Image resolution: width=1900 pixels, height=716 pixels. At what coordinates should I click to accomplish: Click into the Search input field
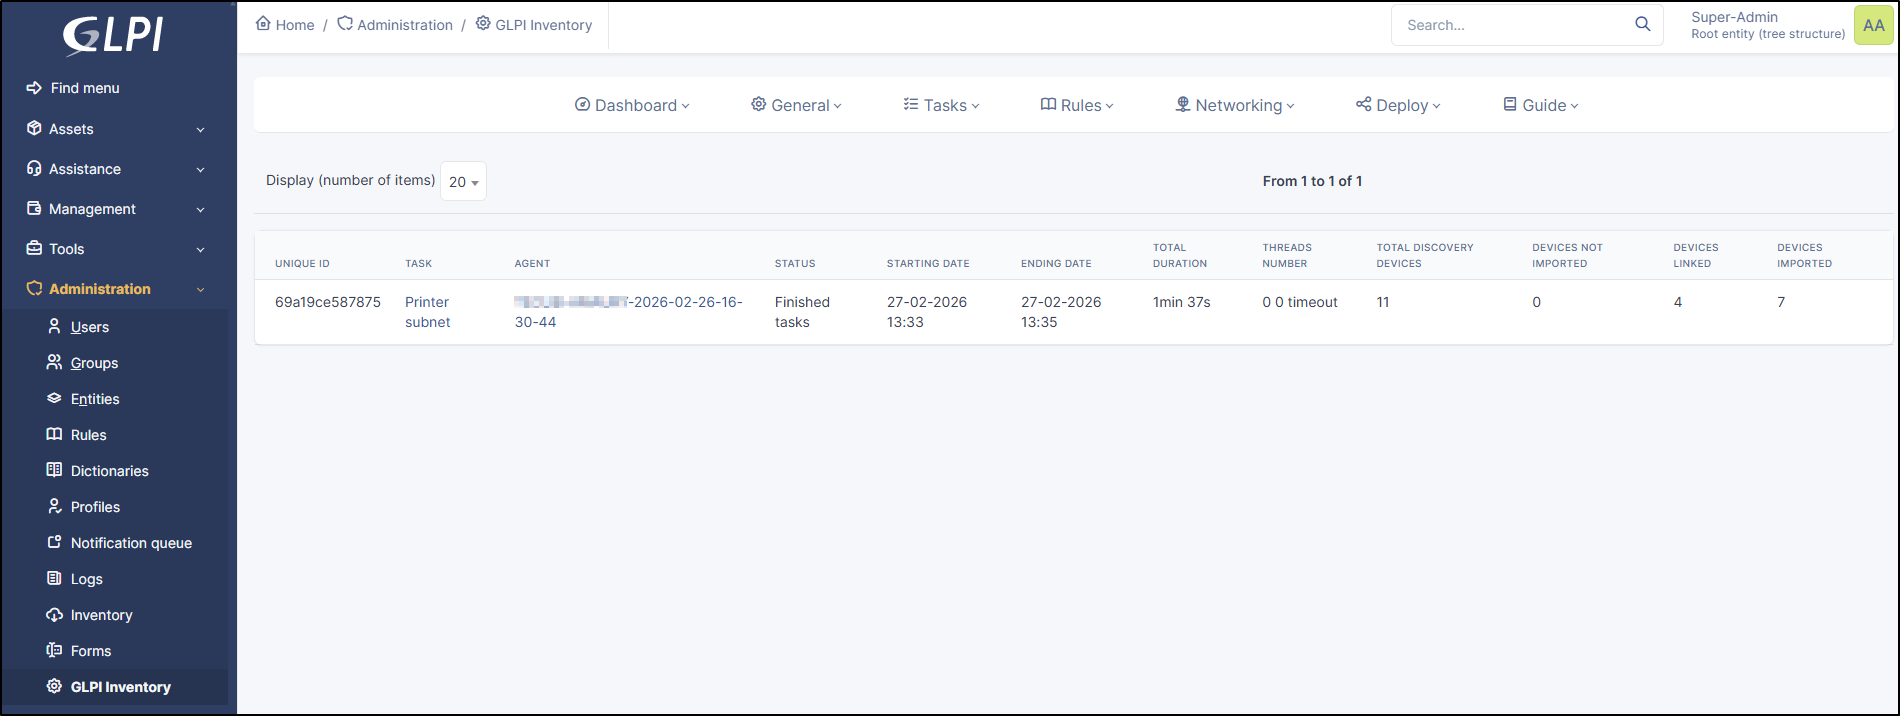coord(1510,25)
